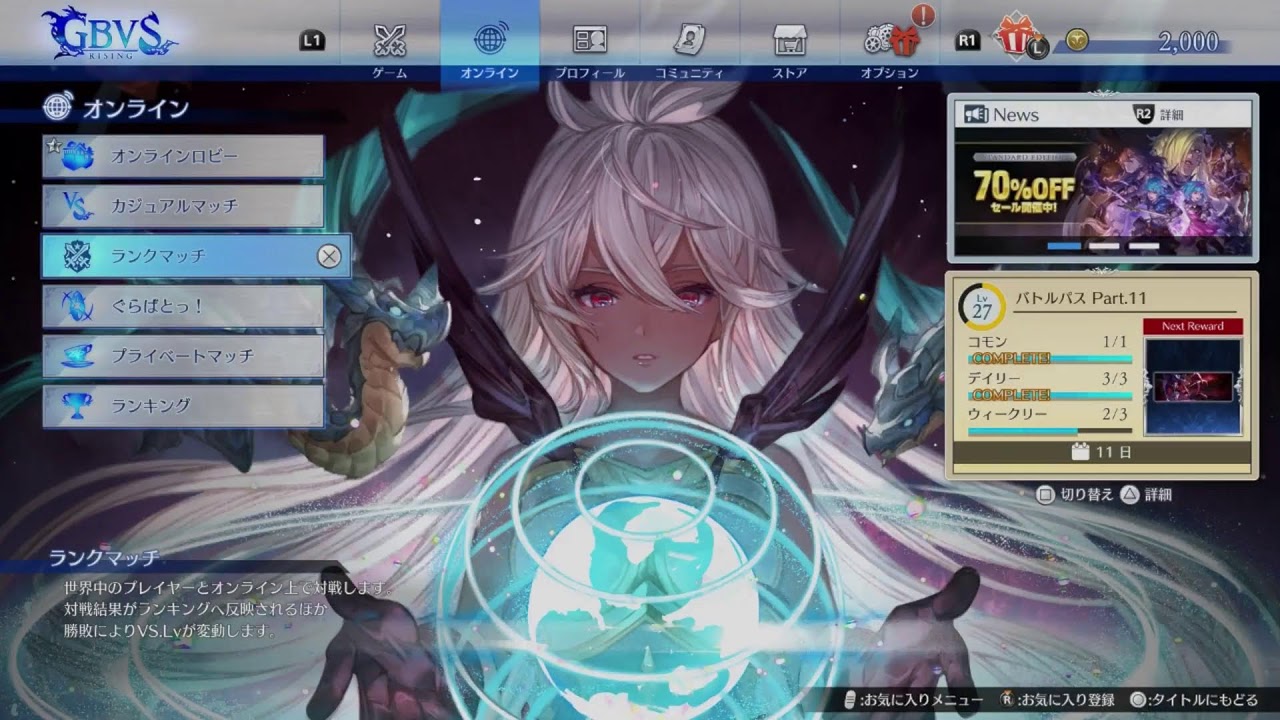Click the ウィークリー mission progress bar
1280x720 pixels.
click(1050, 431)
